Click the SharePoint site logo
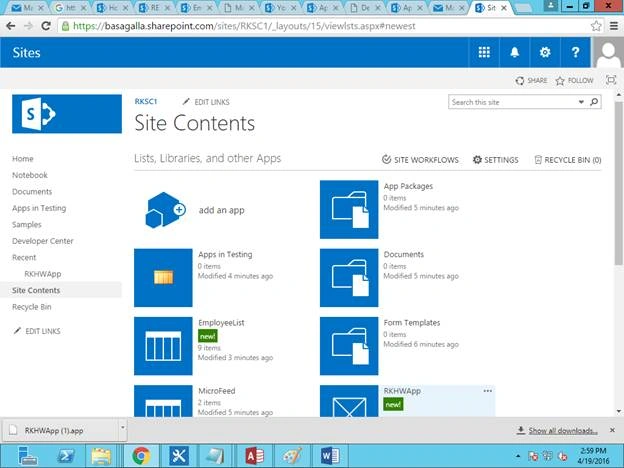This screenshot has width=624, height=468. point(67,114)
